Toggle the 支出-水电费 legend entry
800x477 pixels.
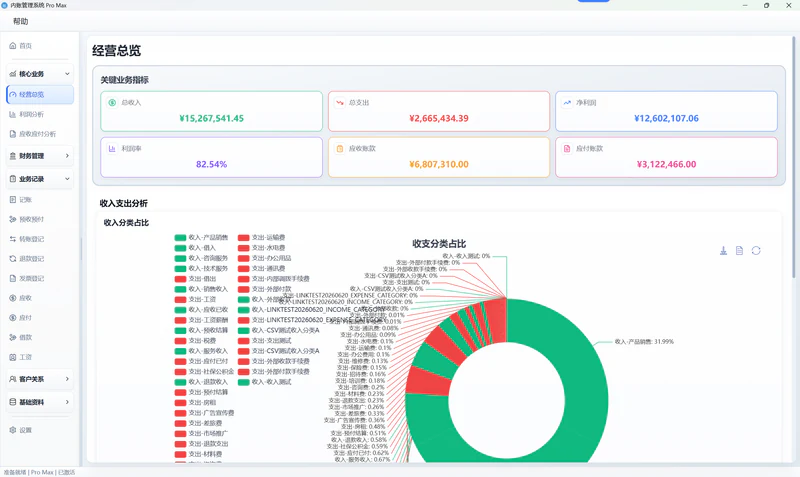point(261,248)
